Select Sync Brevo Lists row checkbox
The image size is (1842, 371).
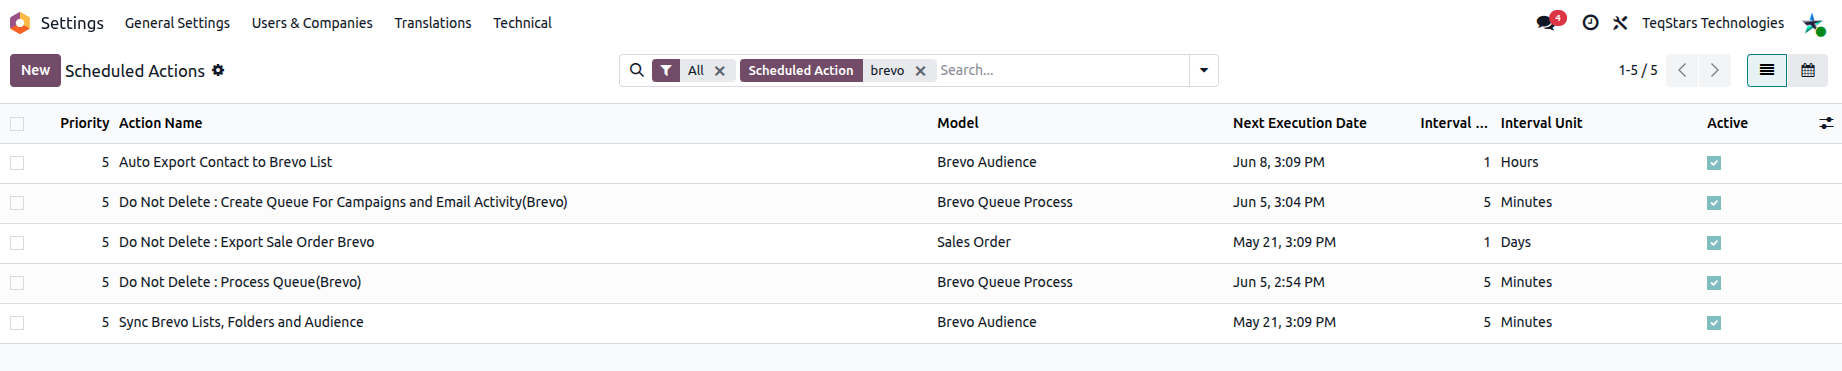(17, 323)
